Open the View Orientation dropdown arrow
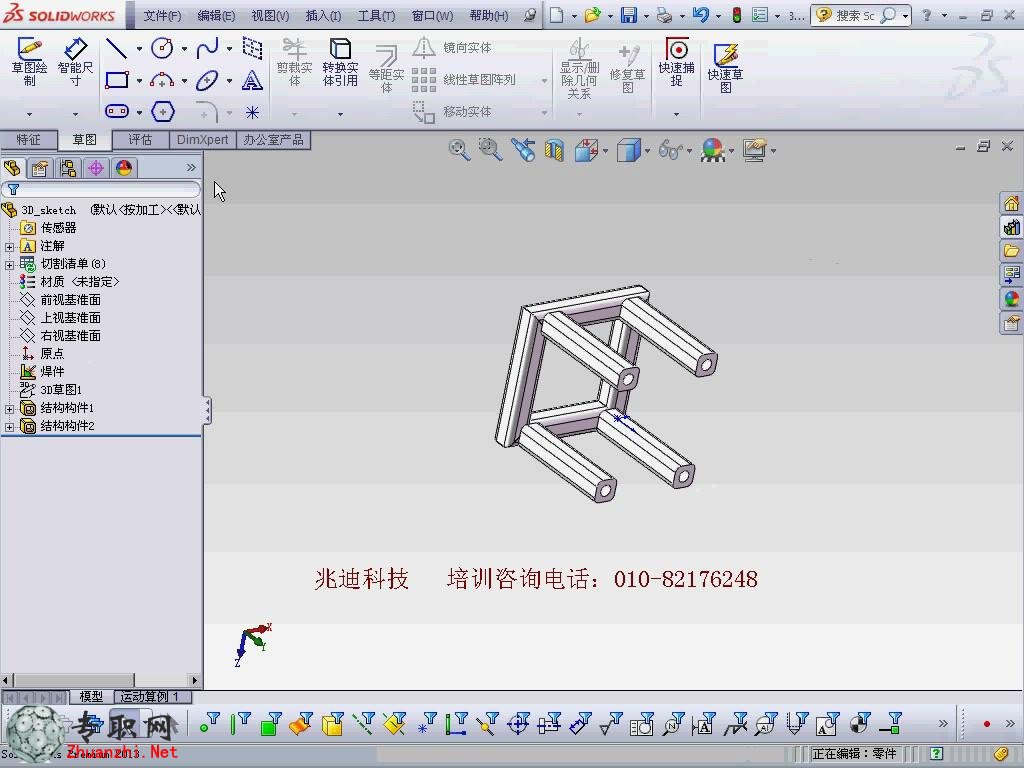Screen dimensions: 1024x768 pos(605,152)
